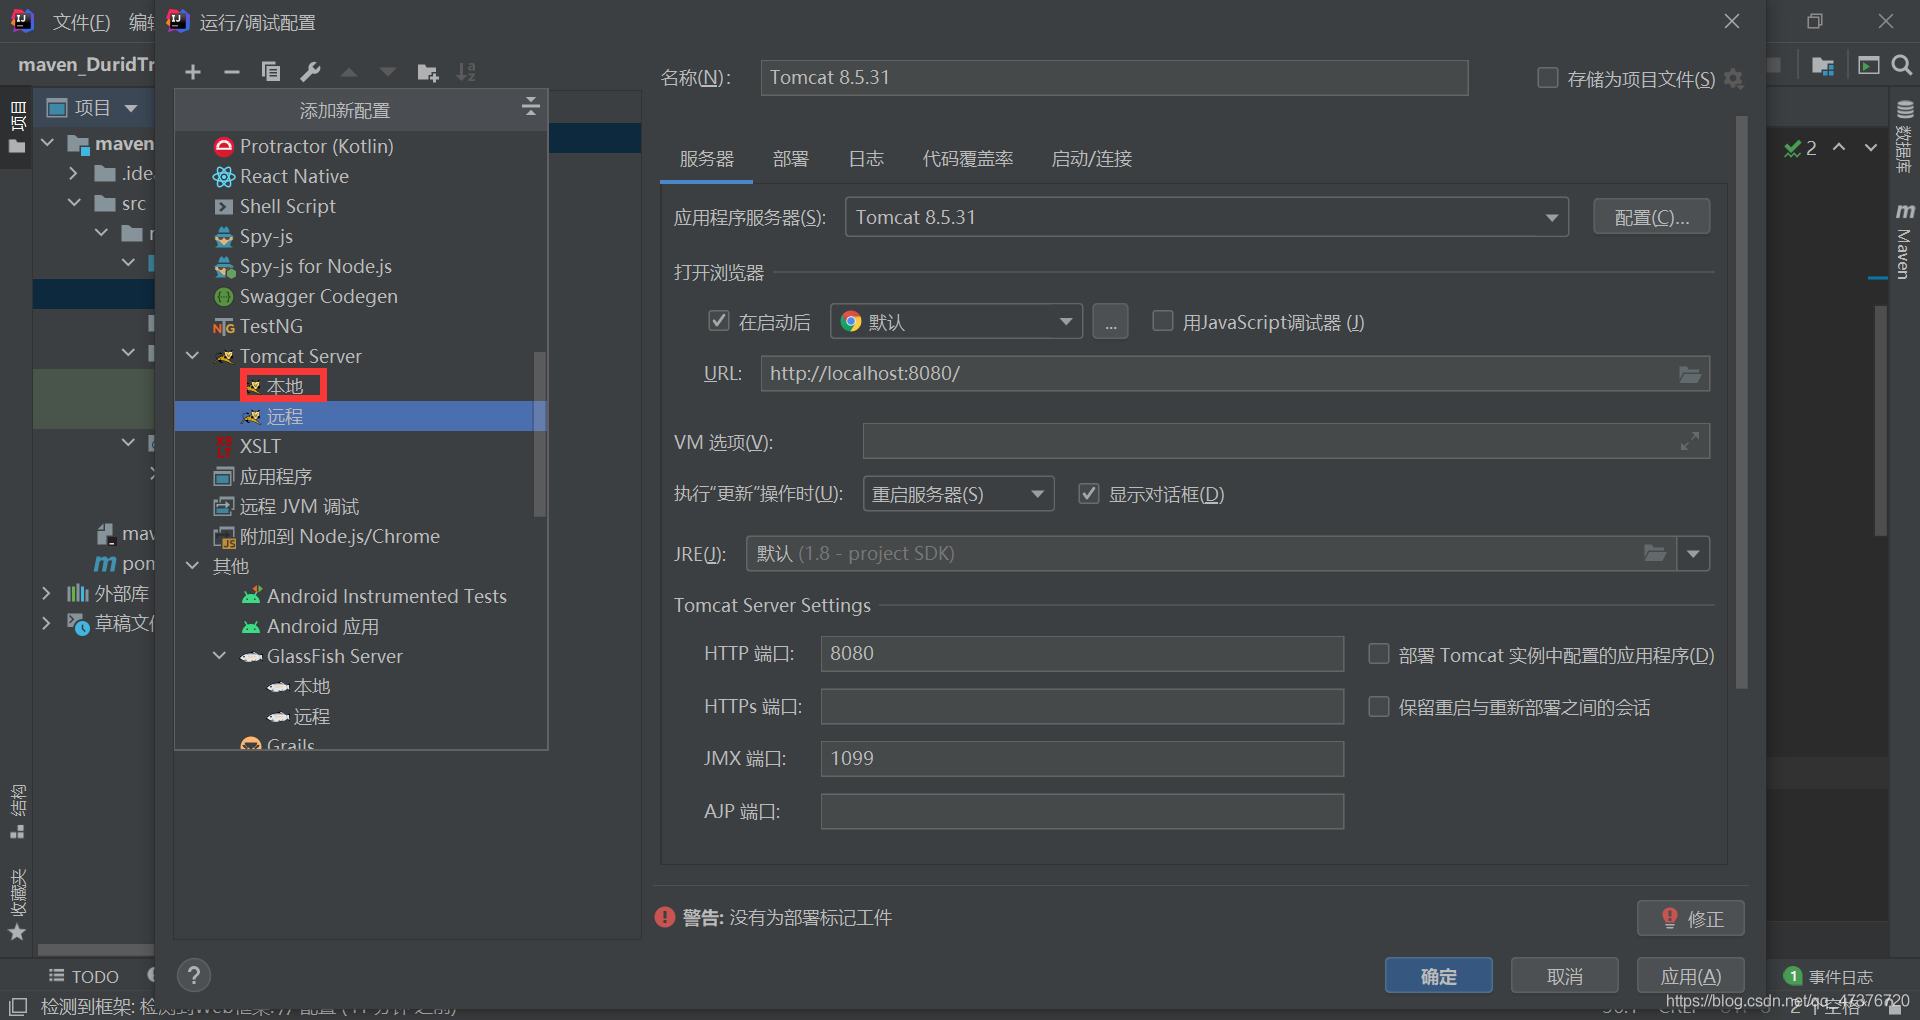Enable preserve sessions across restarts checkbox
Viewport: 1920px width, 1020px height.
point(1379,707)
